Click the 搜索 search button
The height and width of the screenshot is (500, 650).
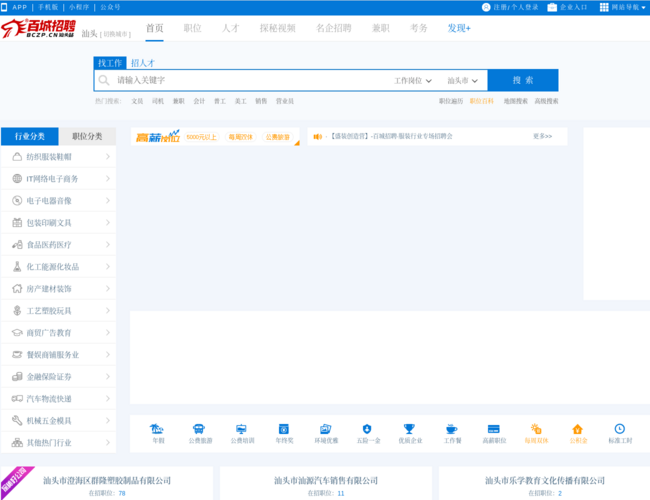pyautogui.click(x=523, y=80)
